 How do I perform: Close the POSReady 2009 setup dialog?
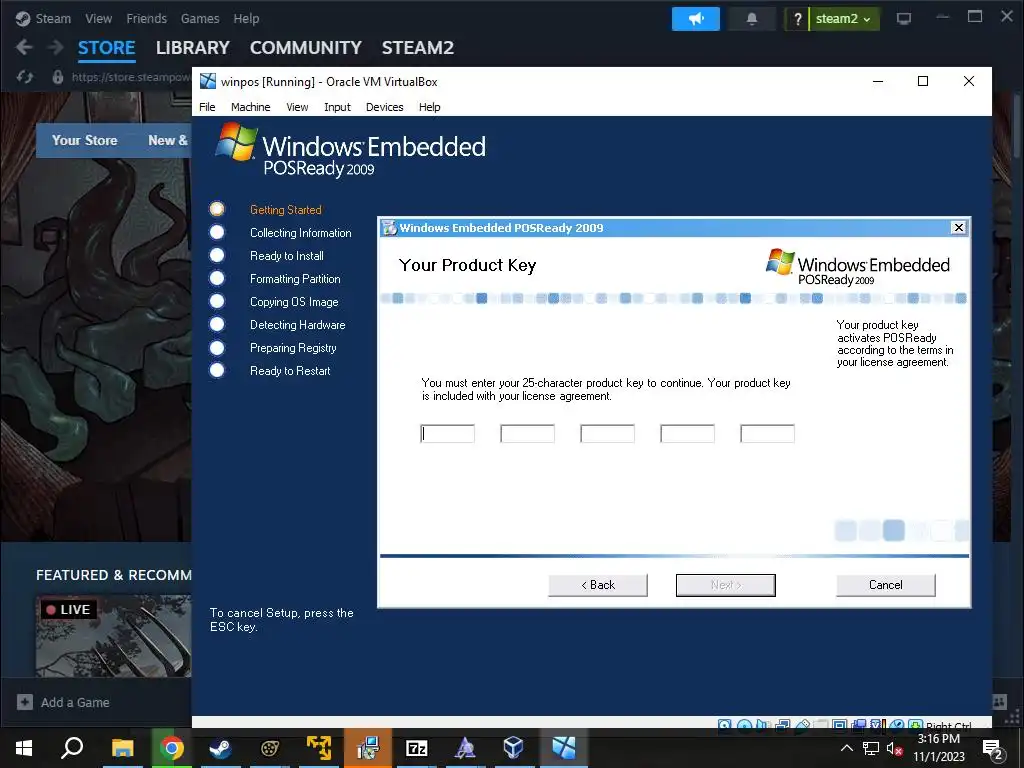click(958, 227)
